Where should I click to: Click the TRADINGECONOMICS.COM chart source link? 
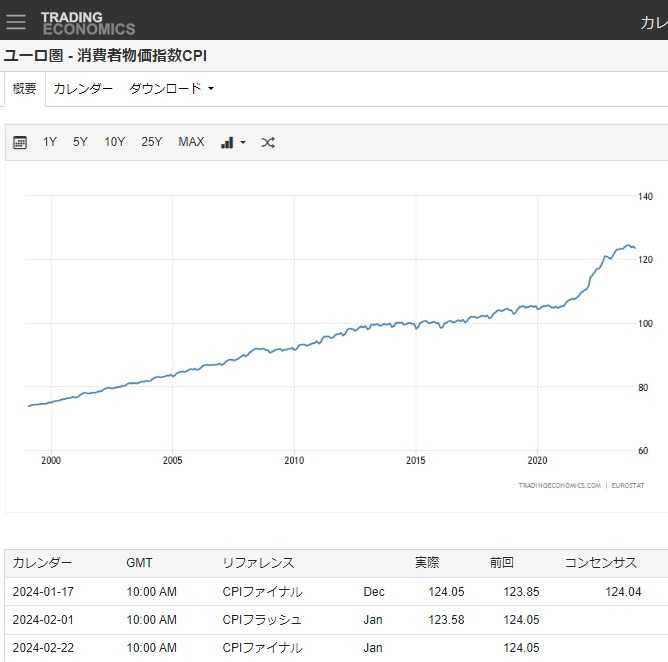(559, 485)
